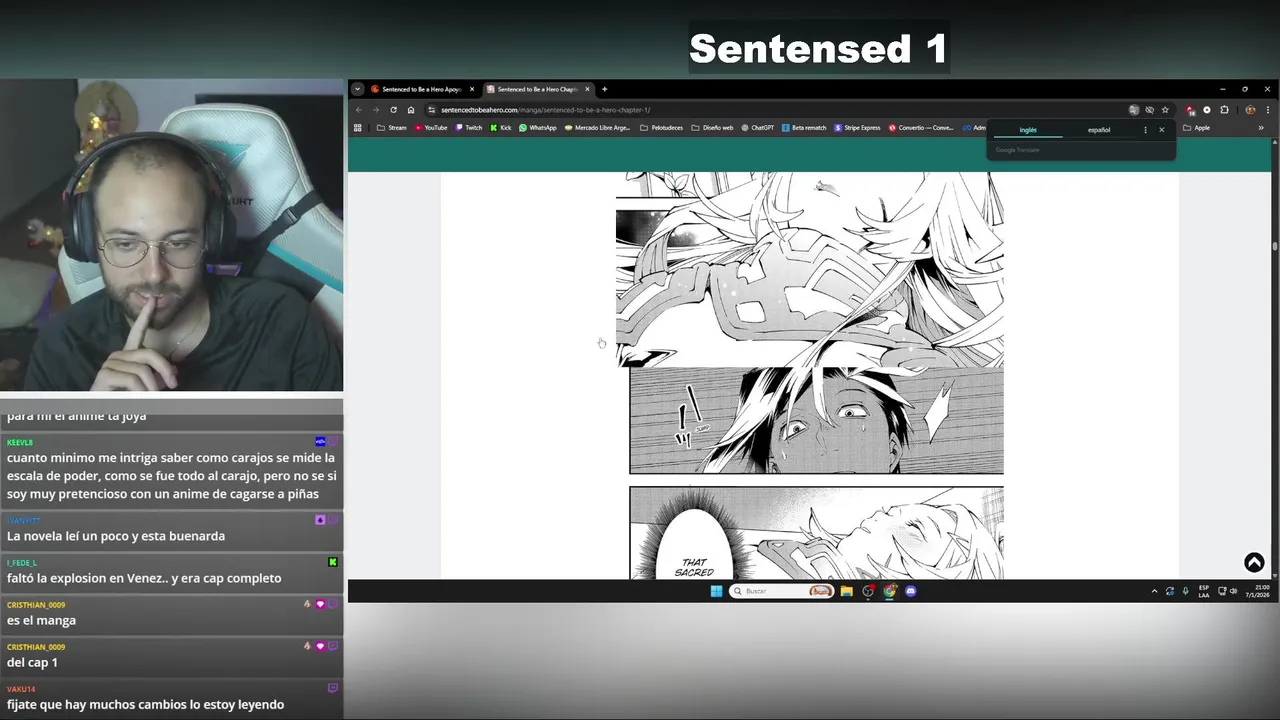
Task: Open the Chrome taskbar icon
Action: click(890, 591)
